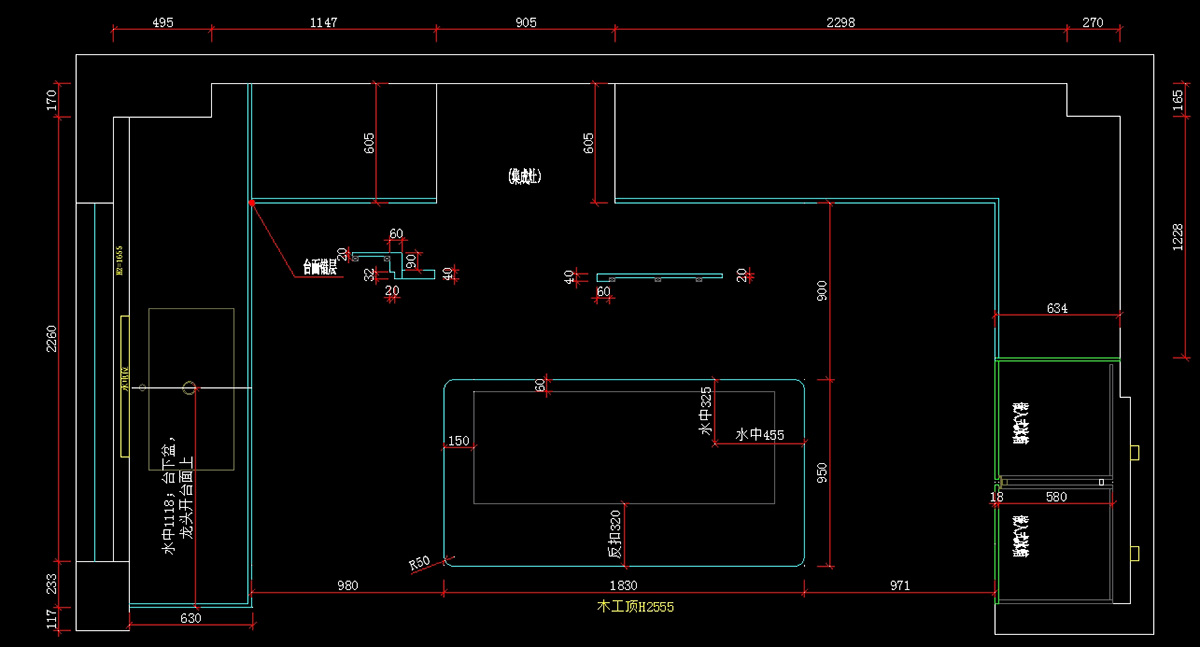Select the 1147 dimension text at top
1200x647 pixels.
323,22
